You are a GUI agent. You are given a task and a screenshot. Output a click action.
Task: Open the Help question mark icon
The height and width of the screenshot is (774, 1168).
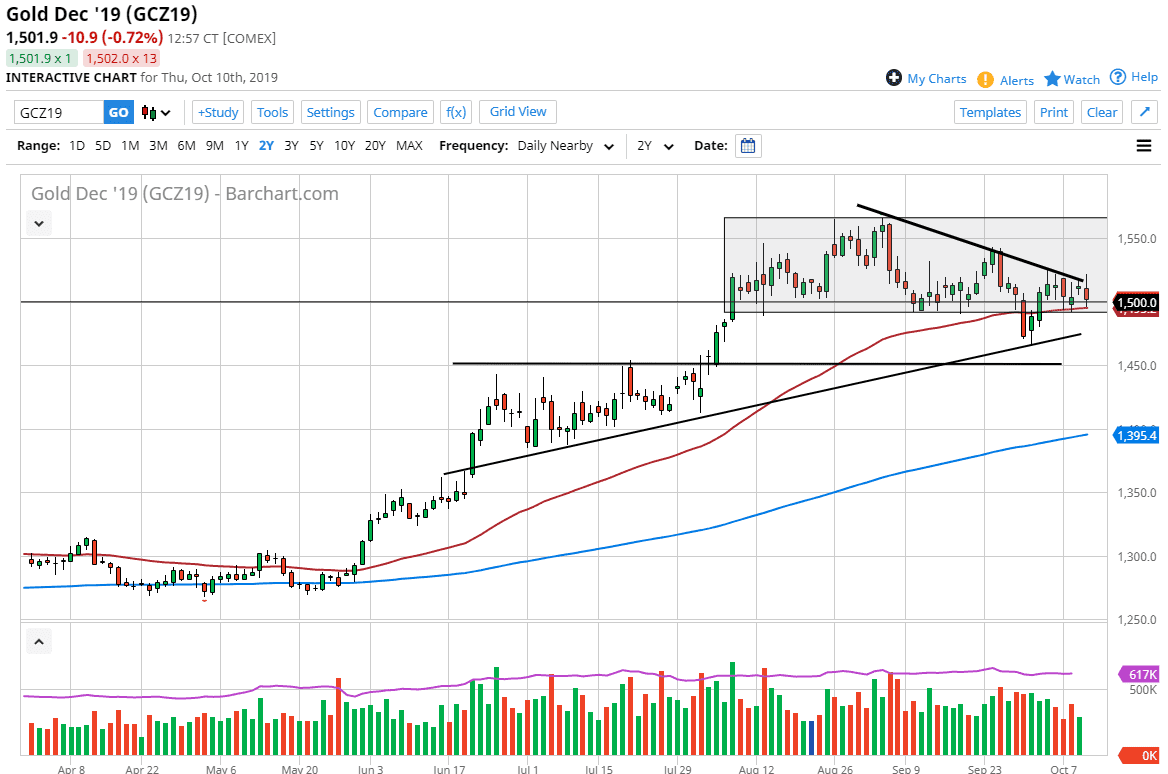click(x=1118, y=77)
